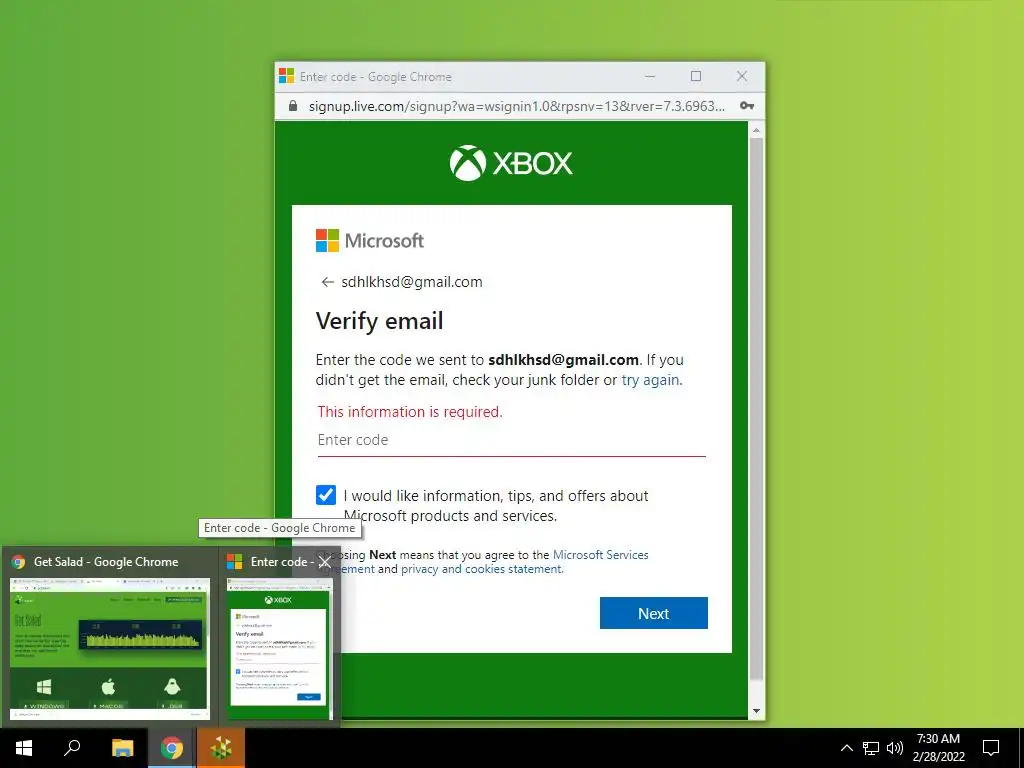Minimize the Enter code Chrome window
Image resolution: width=1024 pixels, height=768 pixels.
(650, 76)
